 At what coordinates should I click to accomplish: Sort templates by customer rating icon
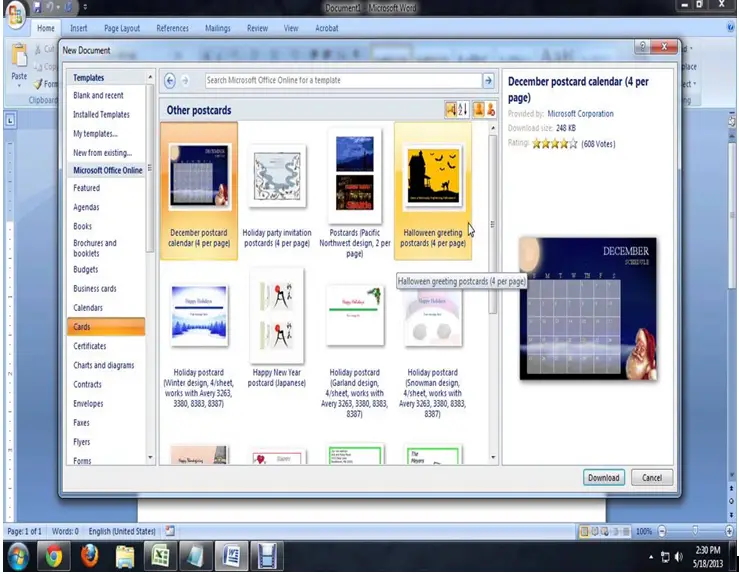(x=451, y=110)
